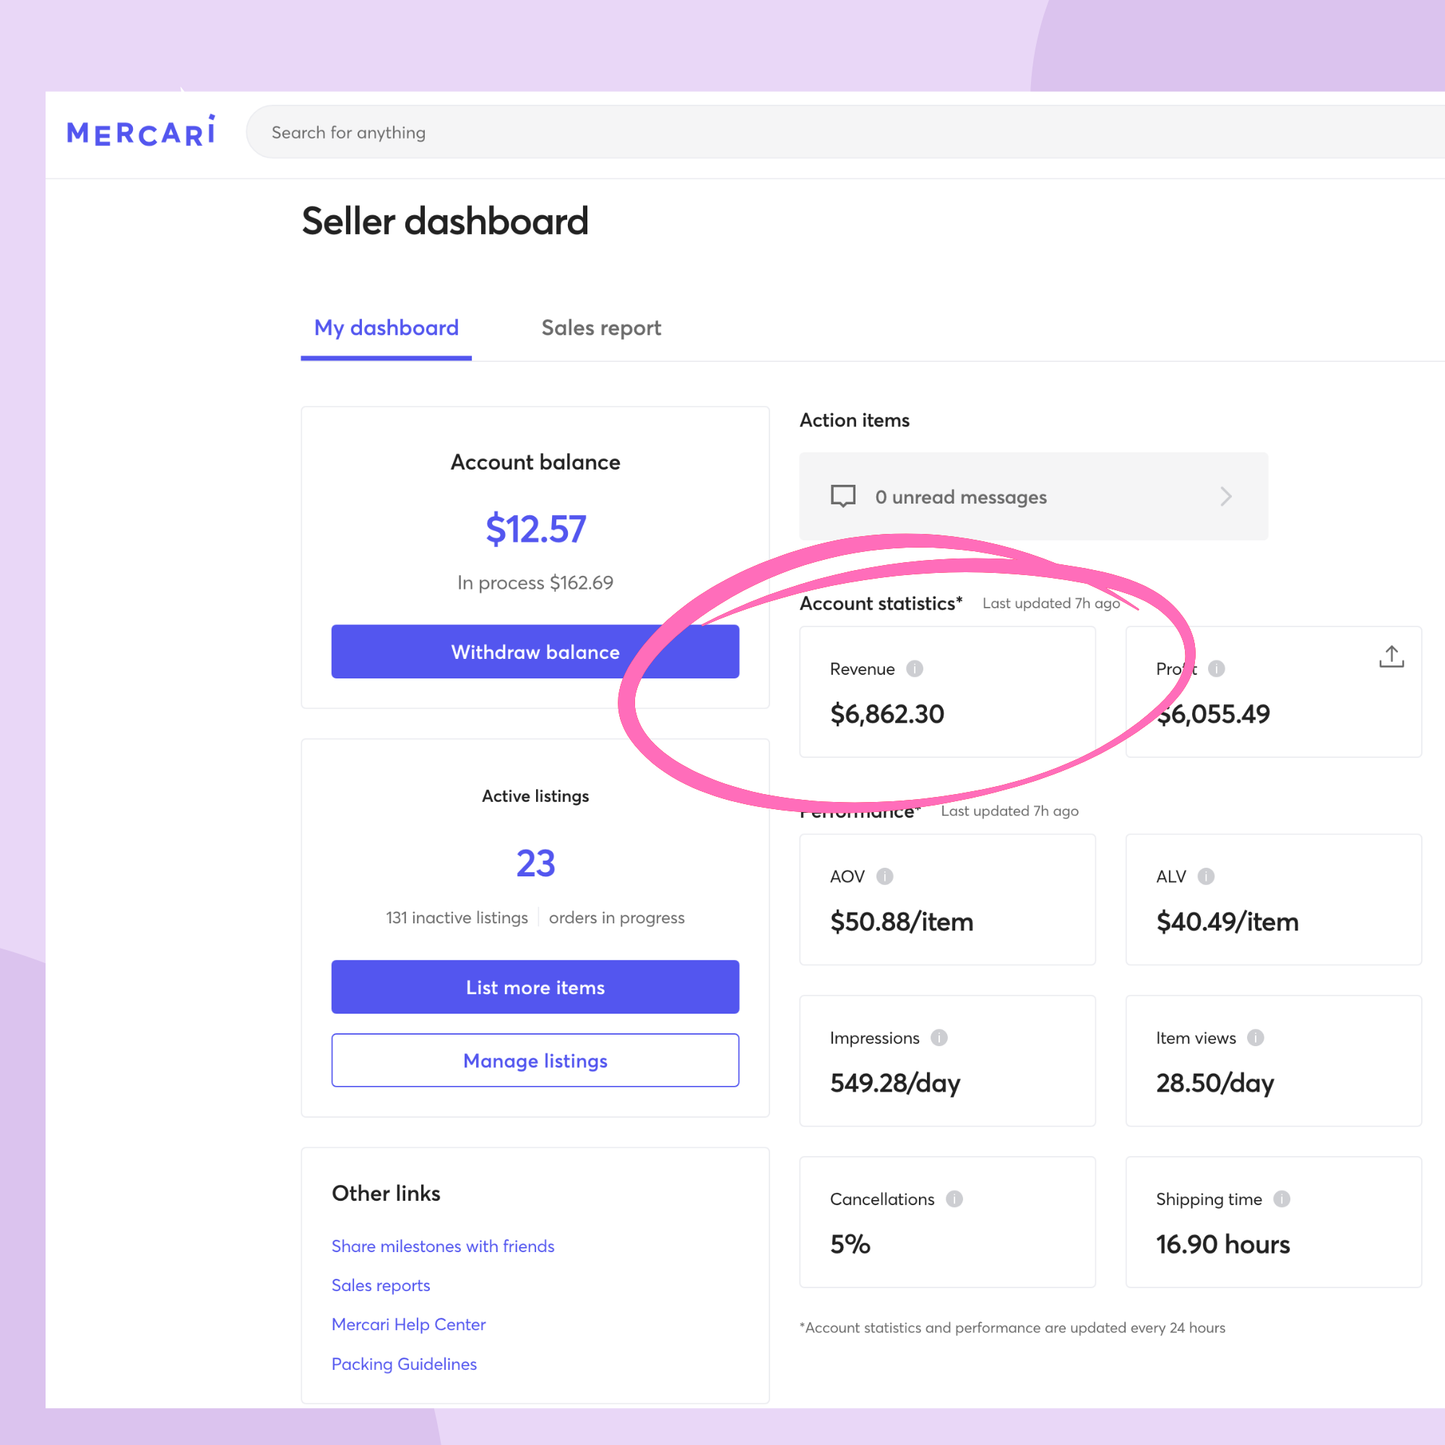Click the Withdraw balance button
The height and width of the screenshot is (1445, 1445).
[535, 652]
